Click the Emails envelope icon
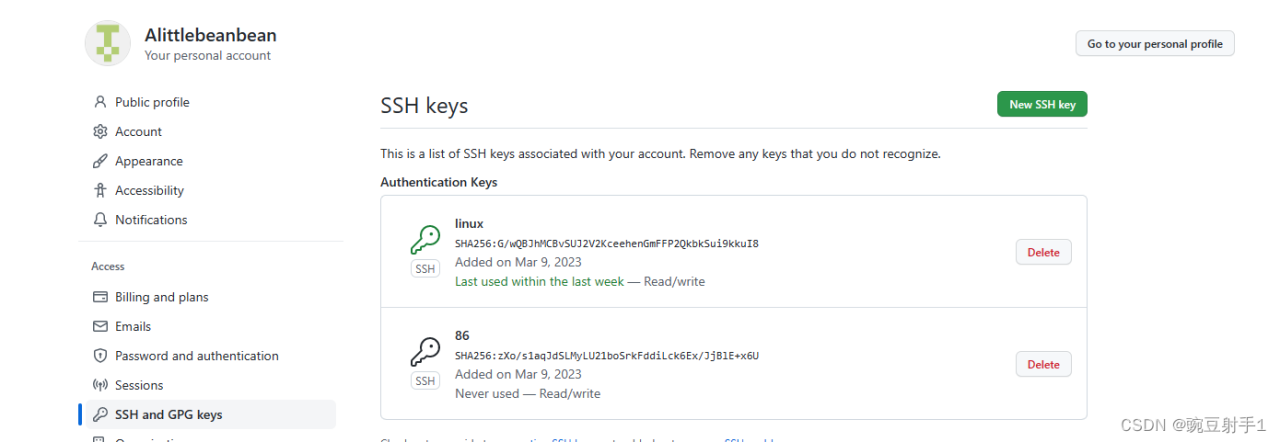The height and width of the screenshot is (442, 1280). [100, 327]
